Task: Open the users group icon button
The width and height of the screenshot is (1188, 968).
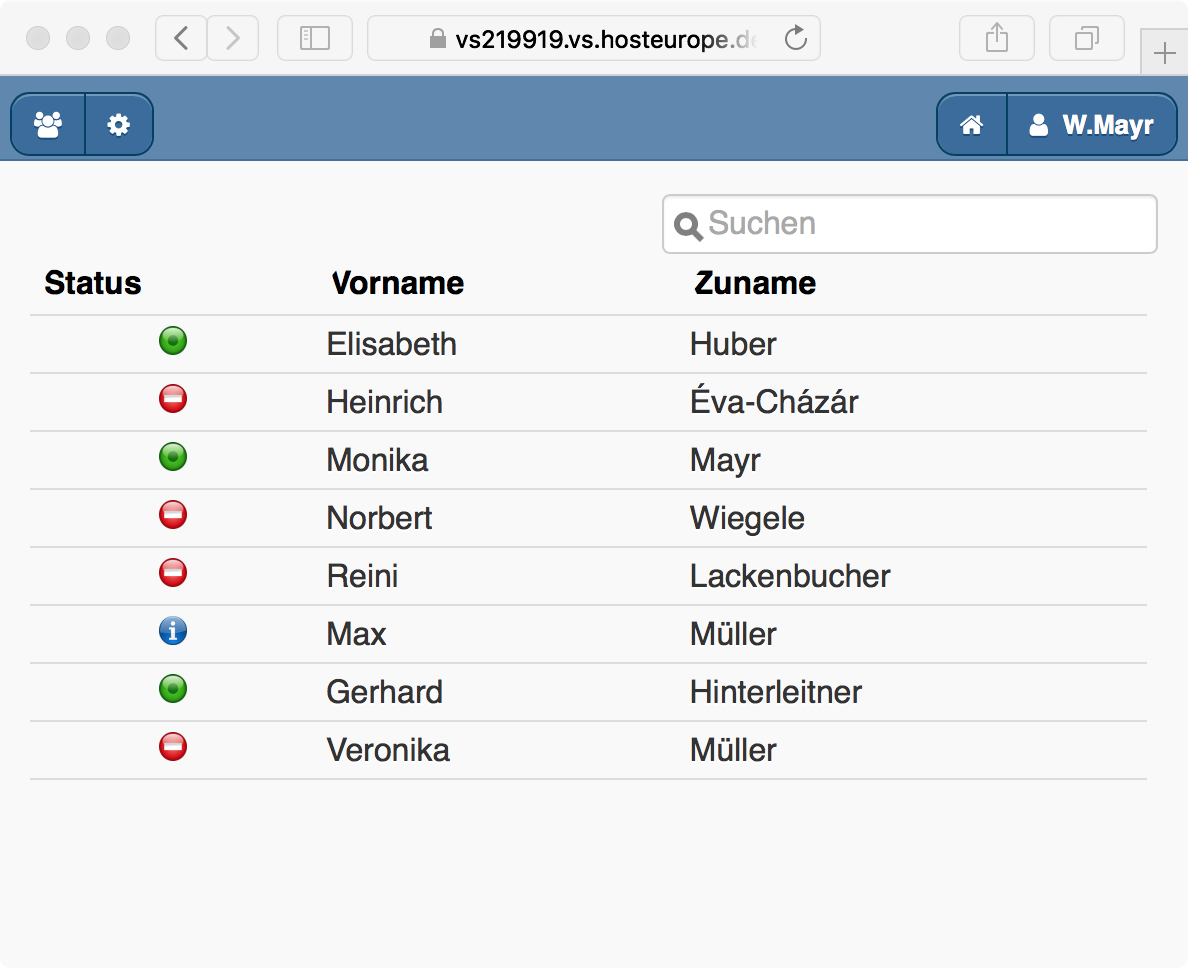Action: coord(48,125)
